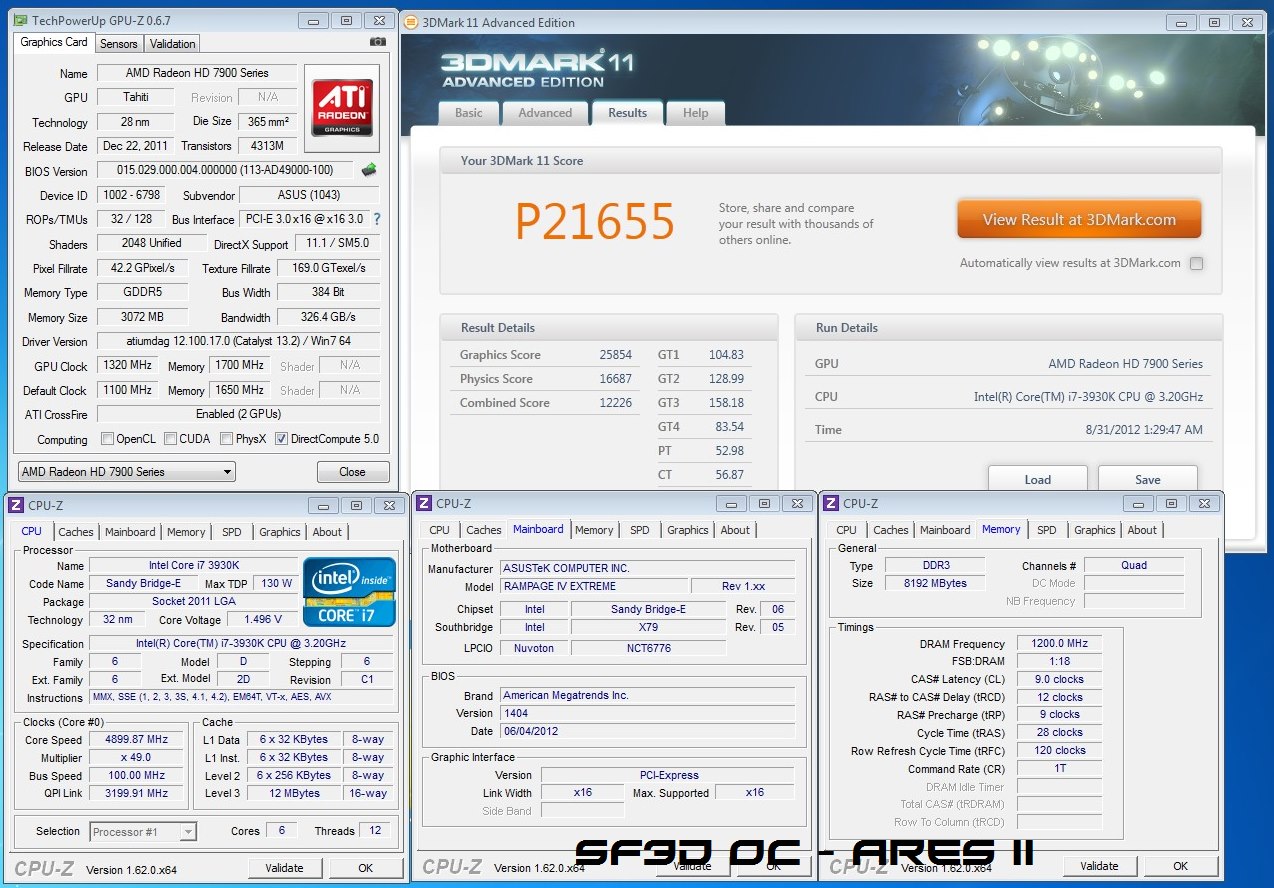
Task: Uncheck DirectCompute 5.0
Action: (281, 439)
